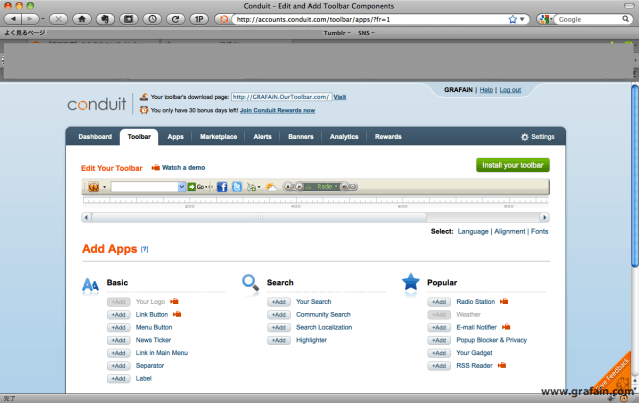Click the toolbar preview scroll right arrow
The width and height of the screenshot is (639, 403).
click(544, 217)
